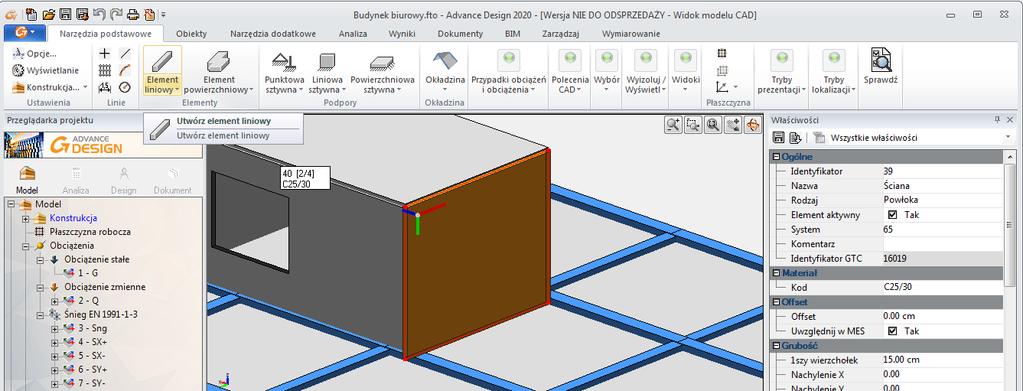Click the Komentarz input field
Viewport: 1023px width, 391px height.
pyautogui.click(x=942, y=244)
